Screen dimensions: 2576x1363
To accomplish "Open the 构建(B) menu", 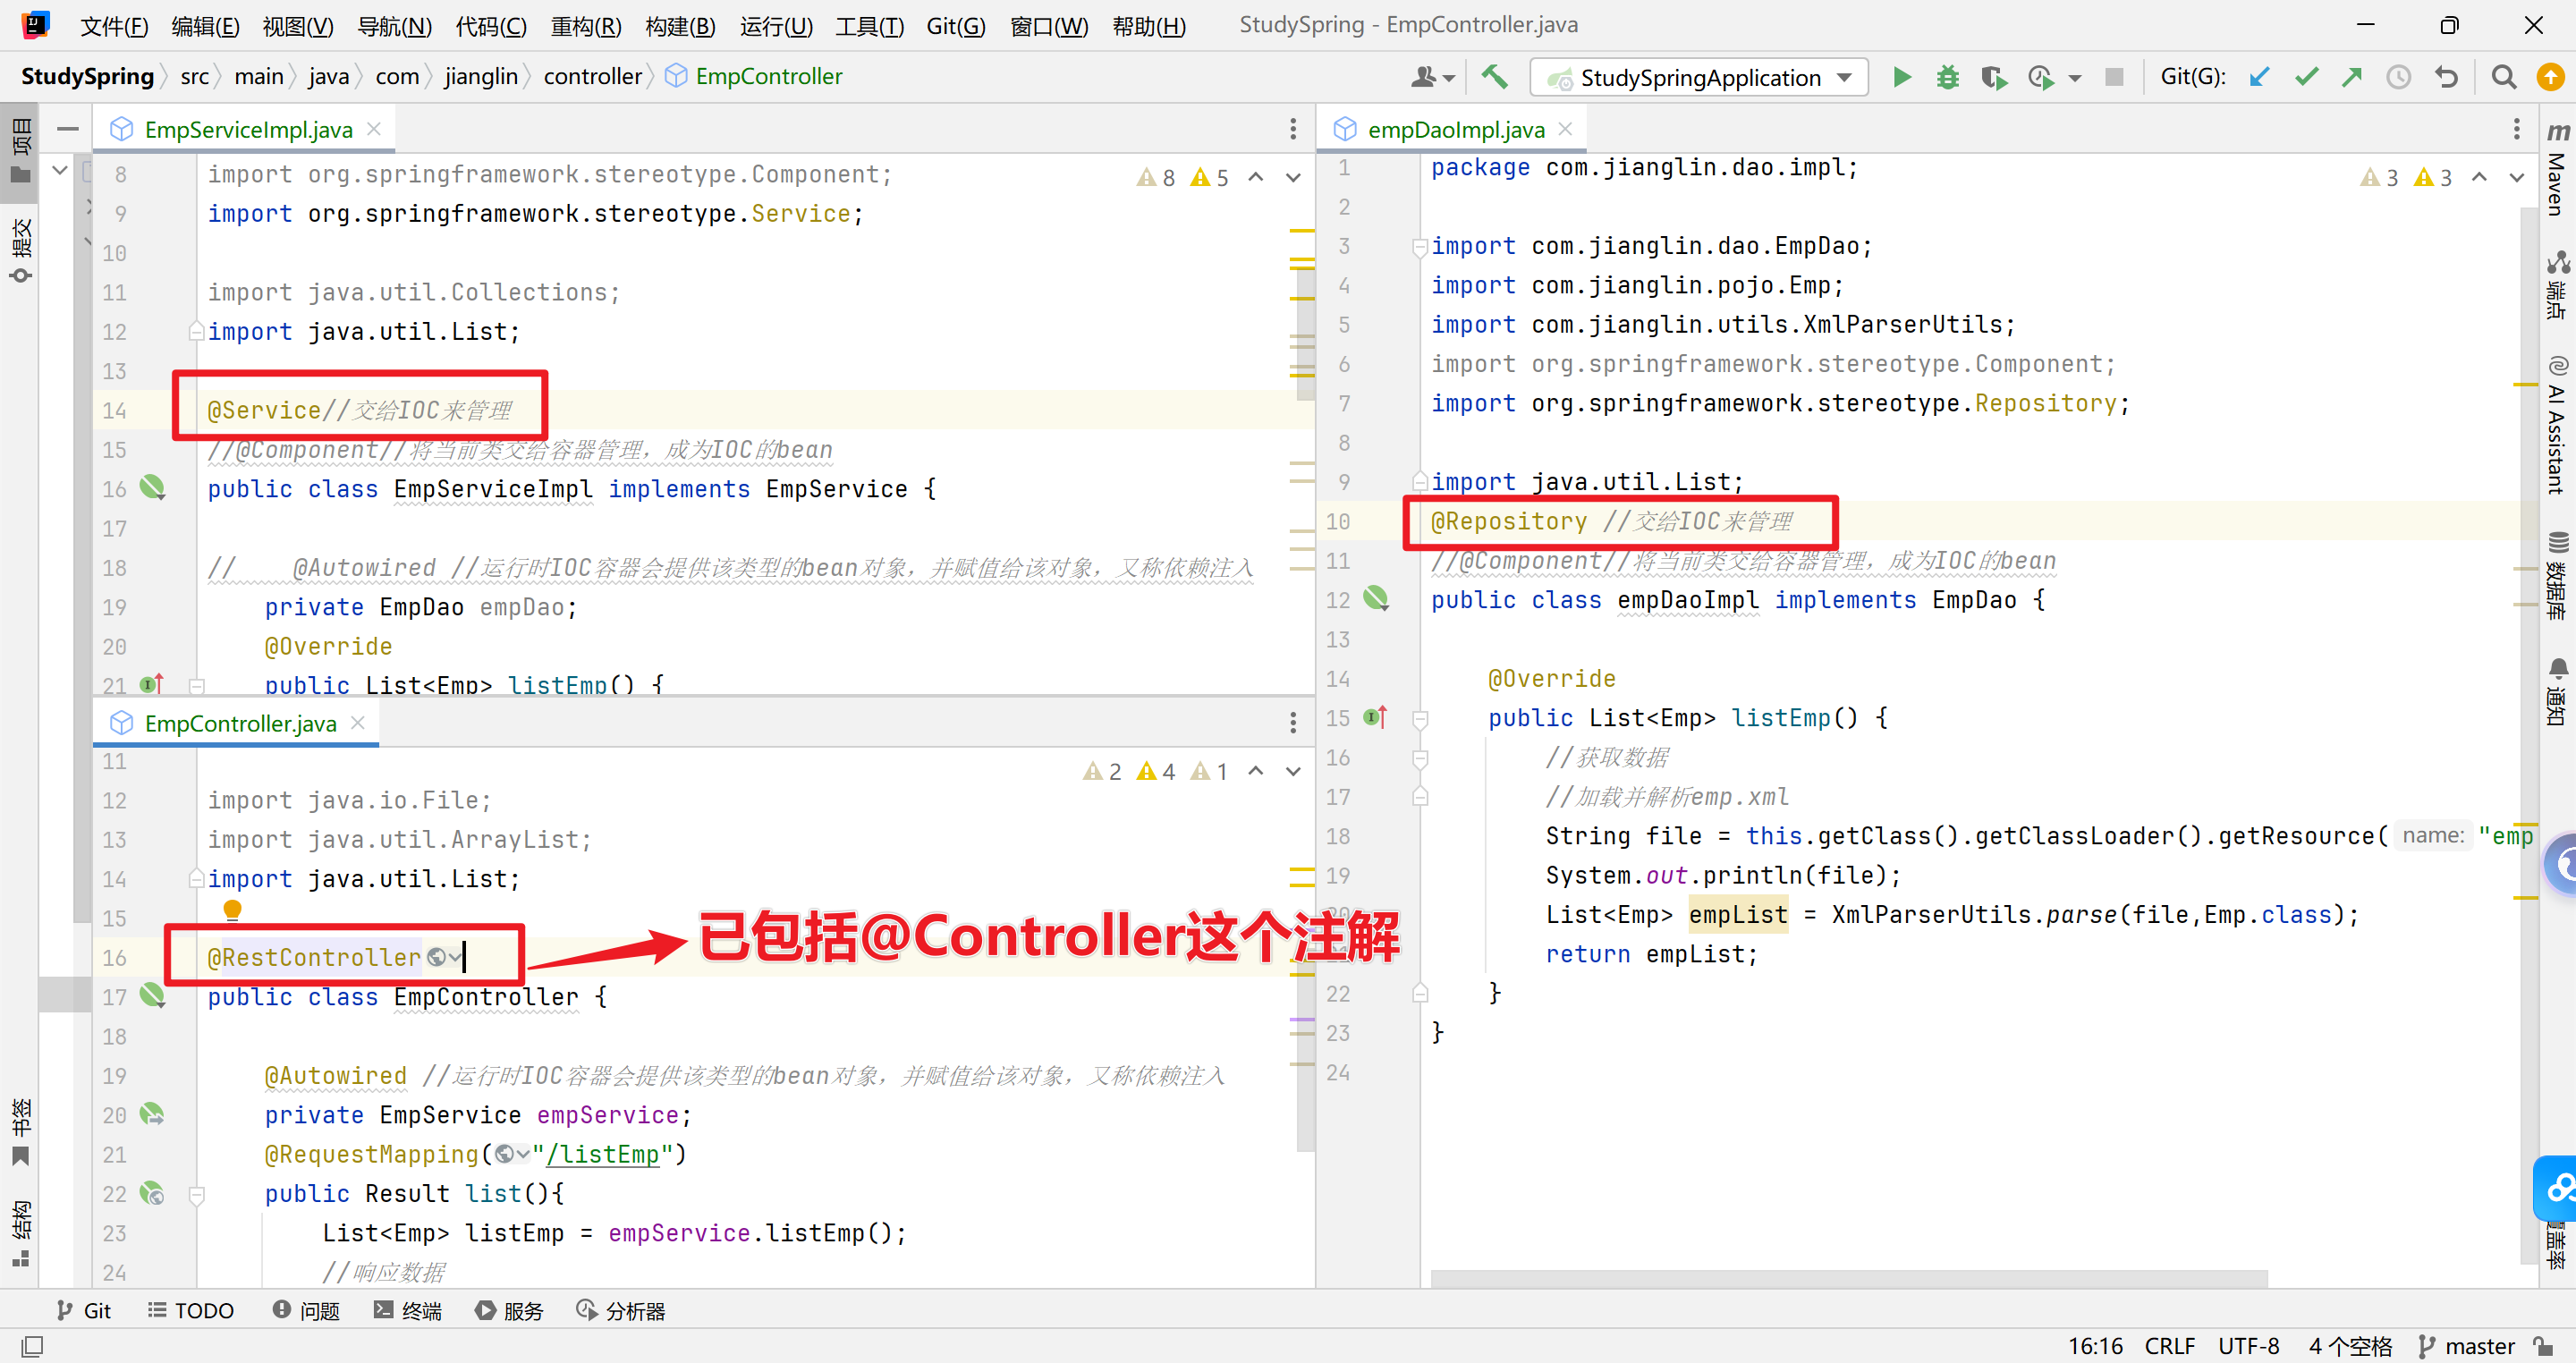I will tap(679, 25).
